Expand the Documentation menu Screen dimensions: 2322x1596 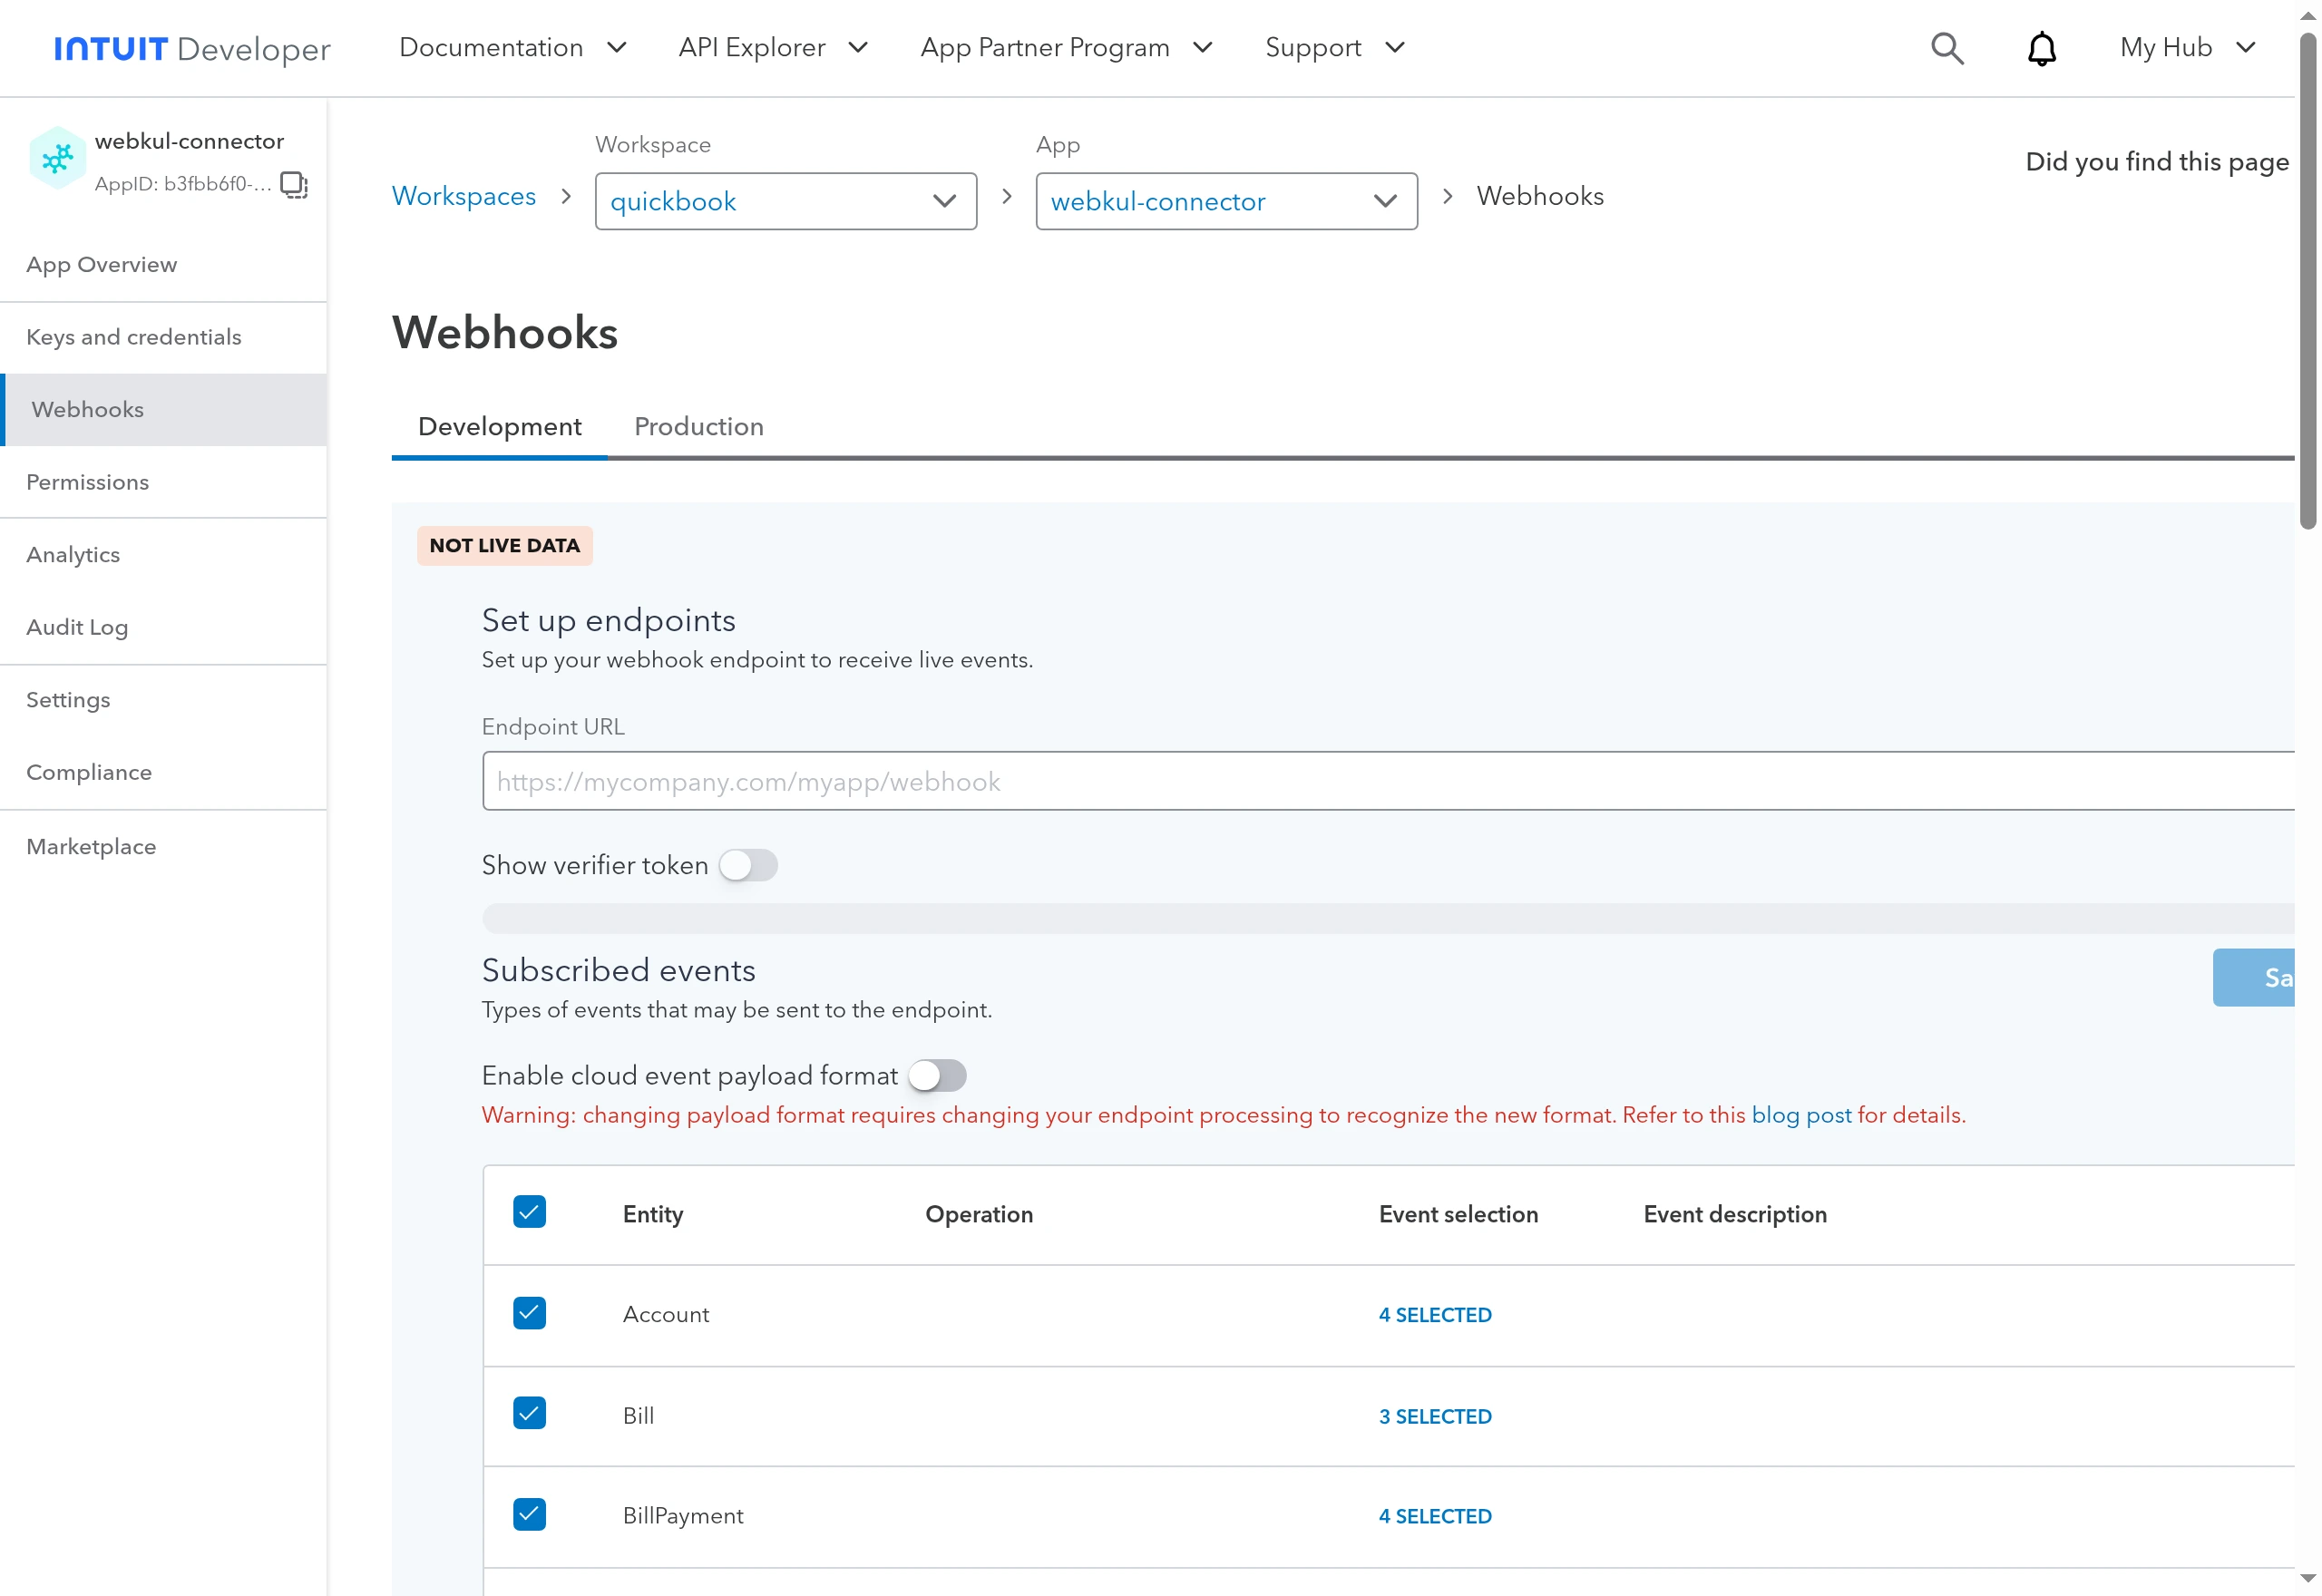(513, 47)
